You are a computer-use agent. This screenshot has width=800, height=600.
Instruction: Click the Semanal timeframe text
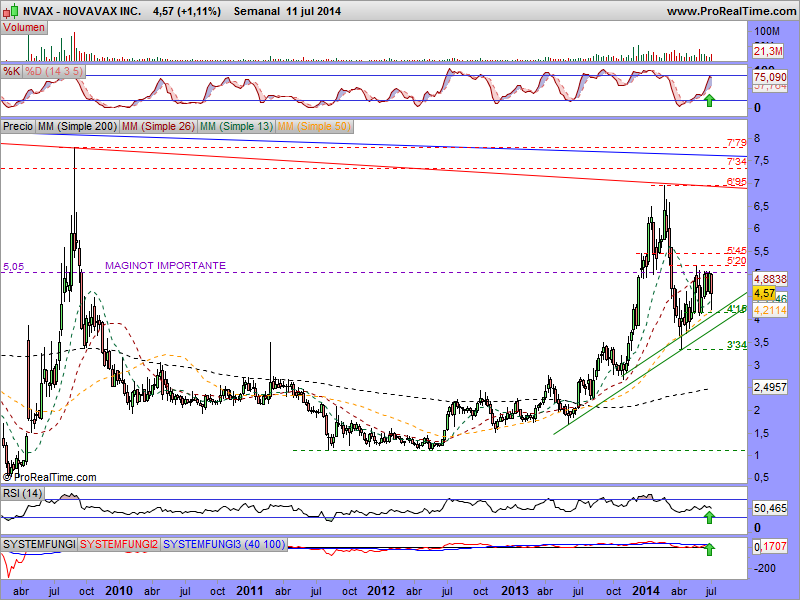tap(257, 11)
